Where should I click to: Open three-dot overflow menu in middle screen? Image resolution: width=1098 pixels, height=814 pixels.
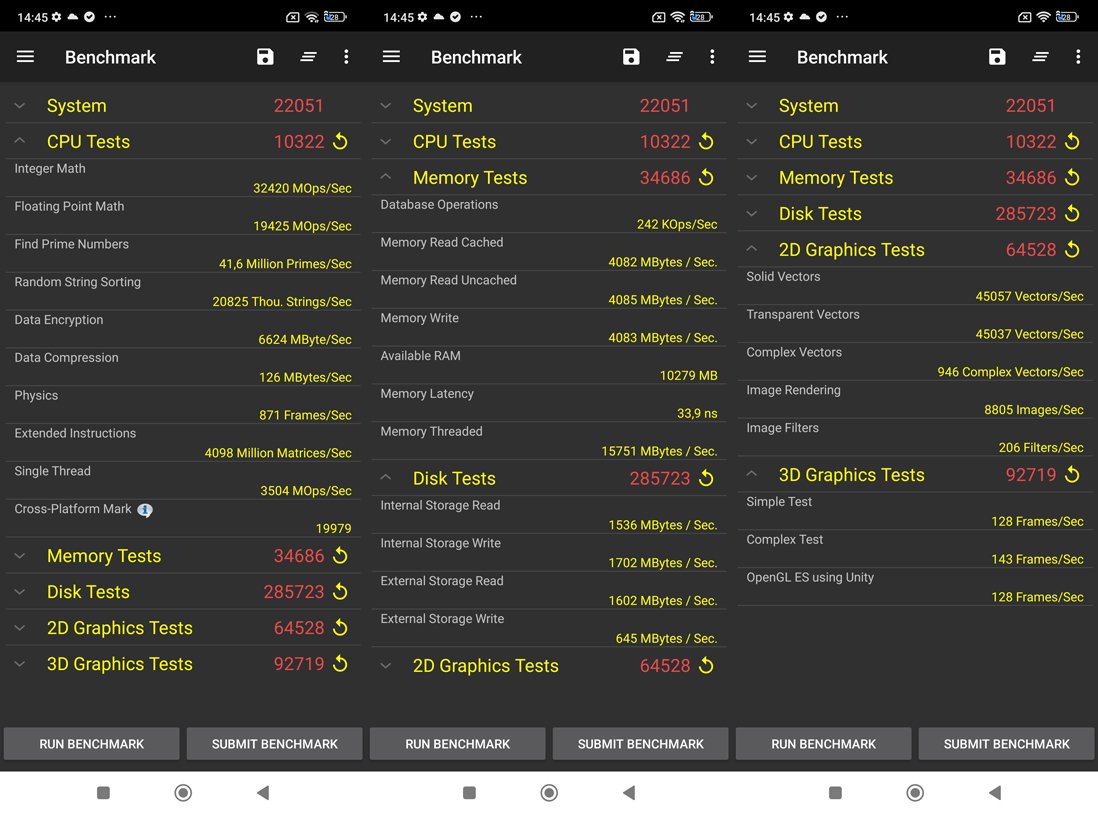coord(712,57)
